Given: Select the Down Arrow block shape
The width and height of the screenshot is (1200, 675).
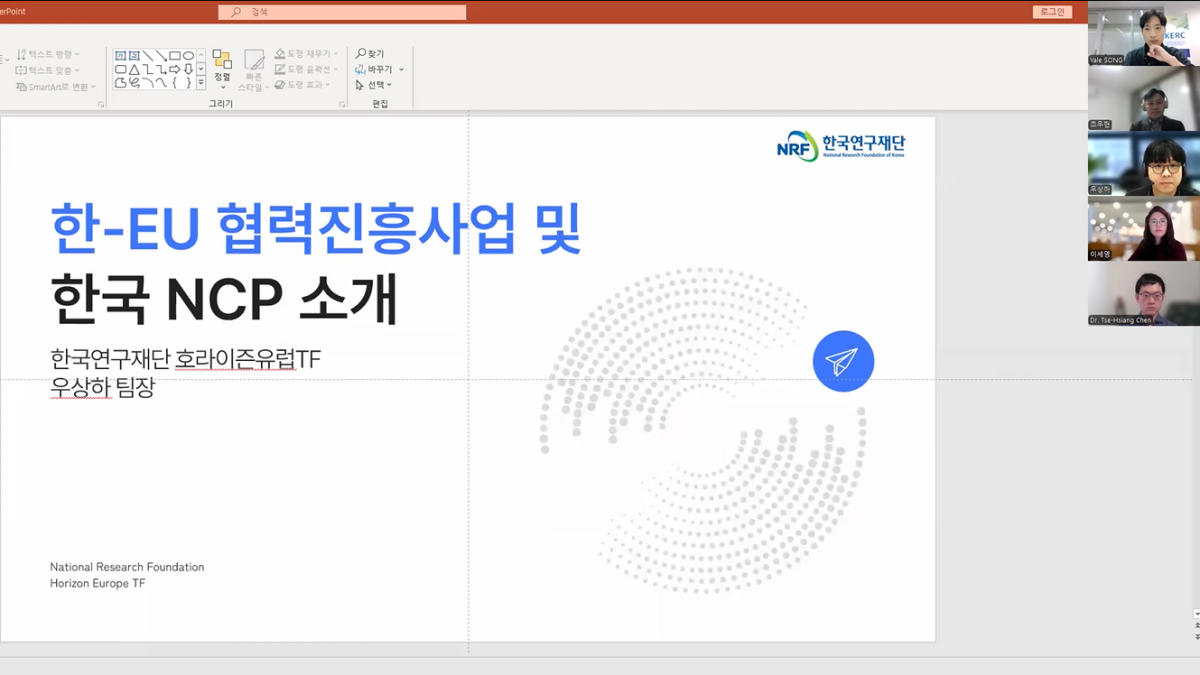Looking at the screenshot, I should [188, 70].
